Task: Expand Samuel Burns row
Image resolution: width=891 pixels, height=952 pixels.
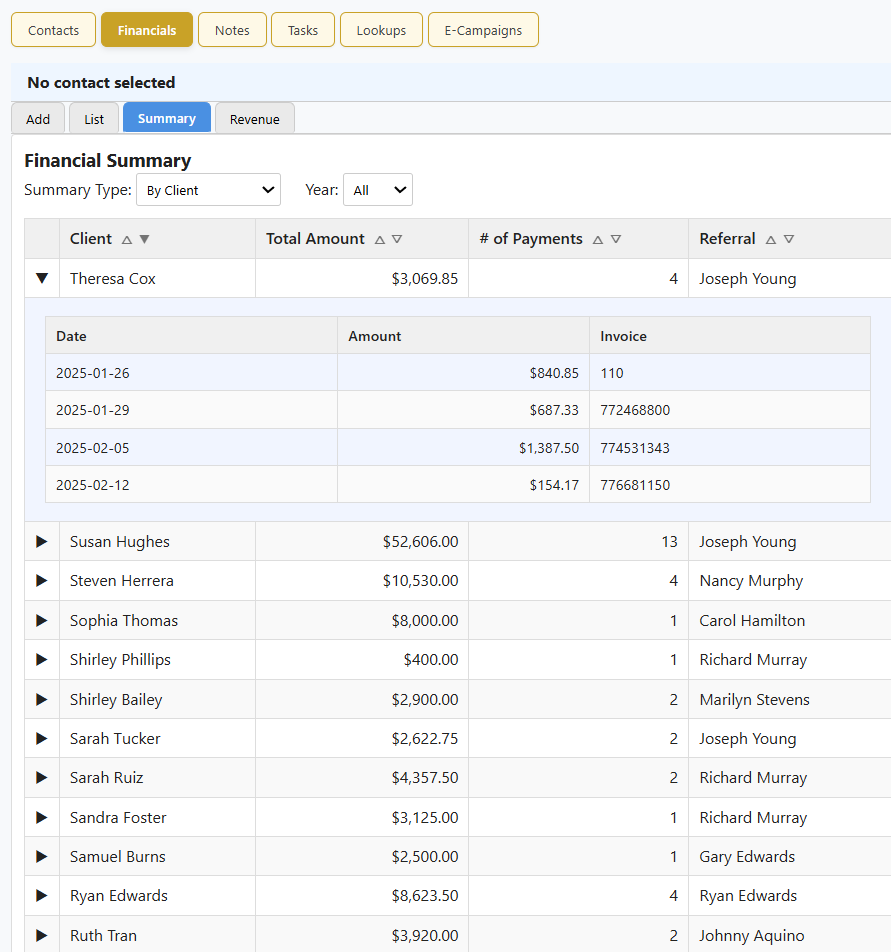Action: (42, 856)
